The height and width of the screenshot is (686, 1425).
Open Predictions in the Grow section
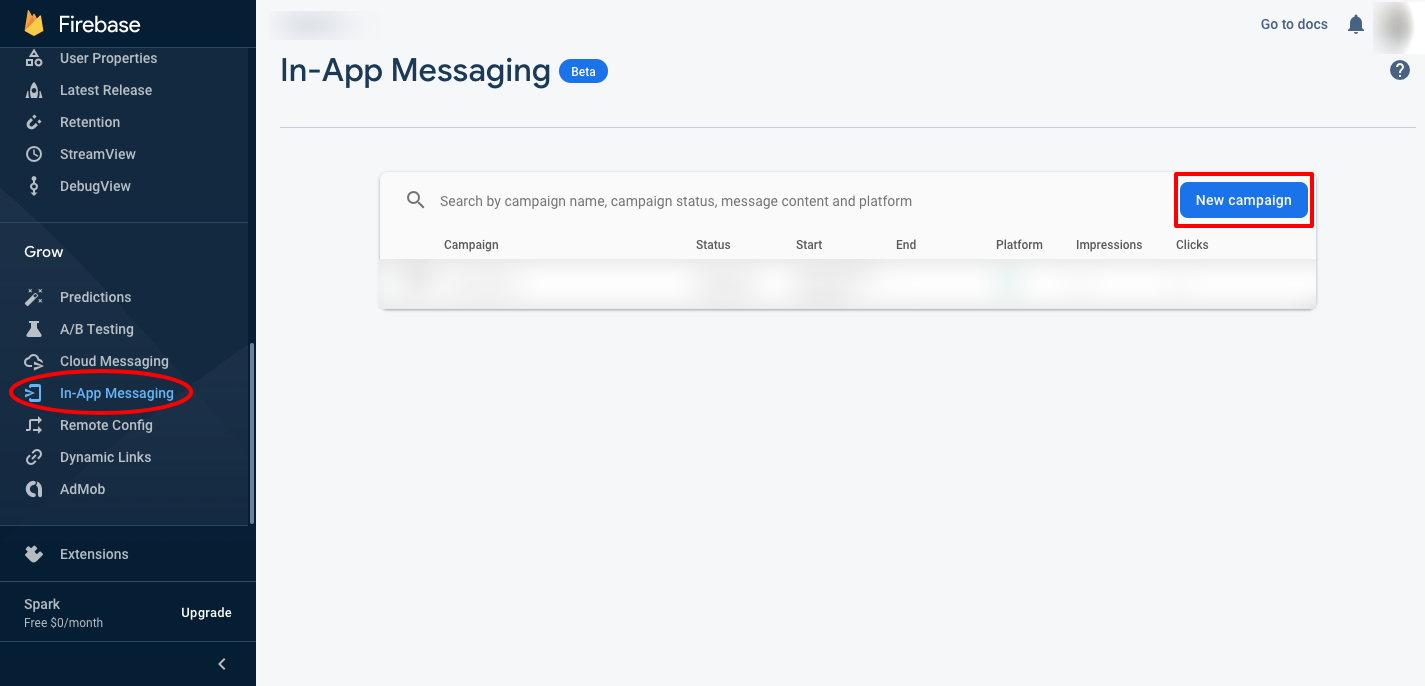point(95,297)
